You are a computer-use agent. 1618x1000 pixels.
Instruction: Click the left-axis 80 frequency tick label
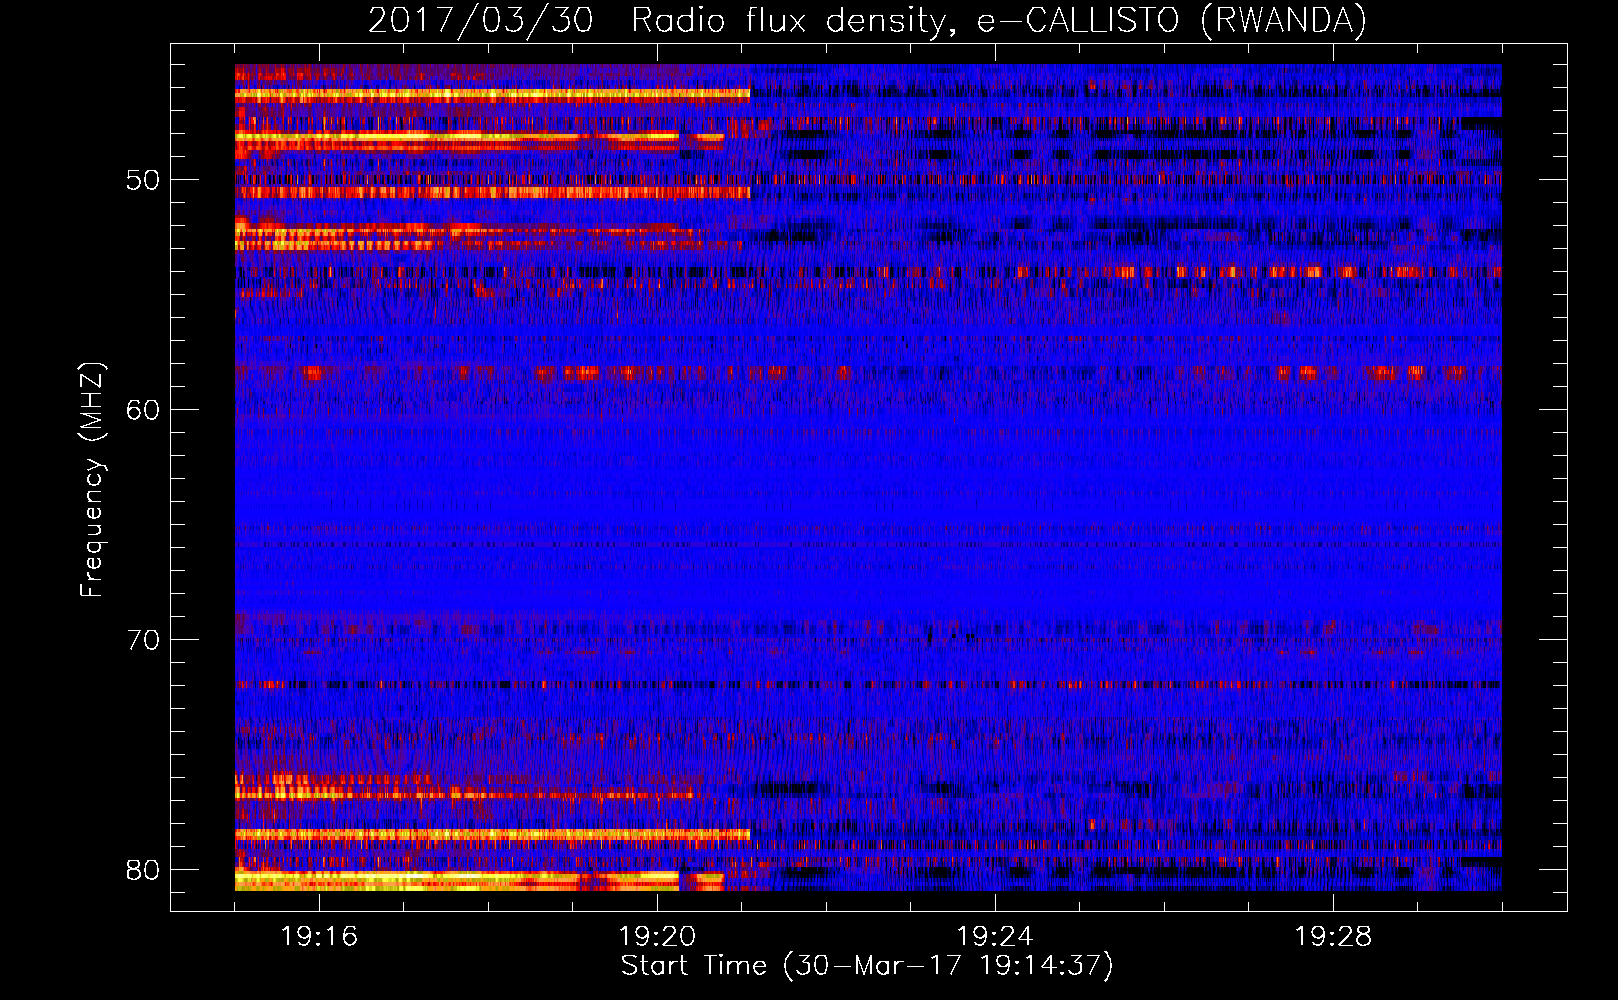click(143, 870)
